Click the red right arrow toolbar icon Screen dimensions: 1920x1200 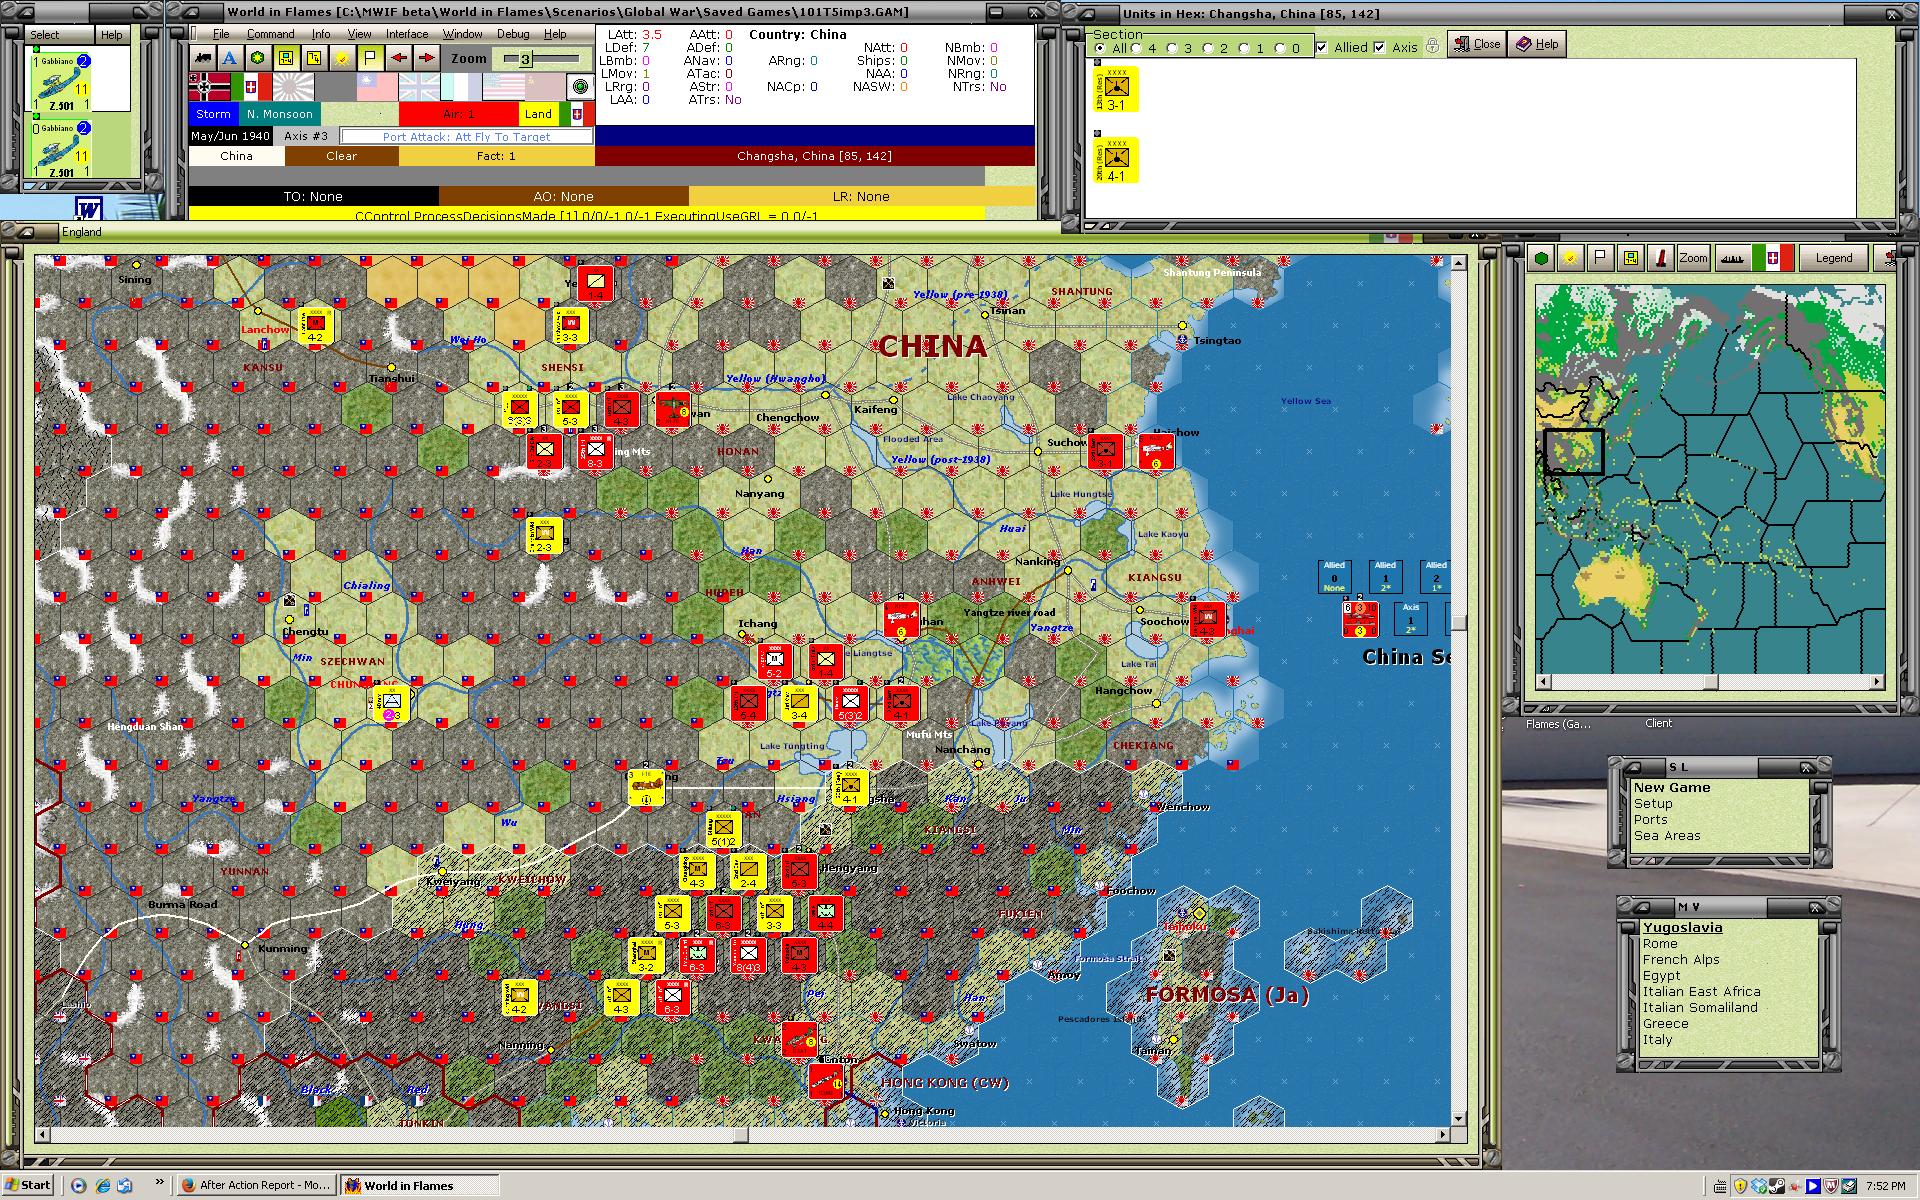(x=426, y=58)
